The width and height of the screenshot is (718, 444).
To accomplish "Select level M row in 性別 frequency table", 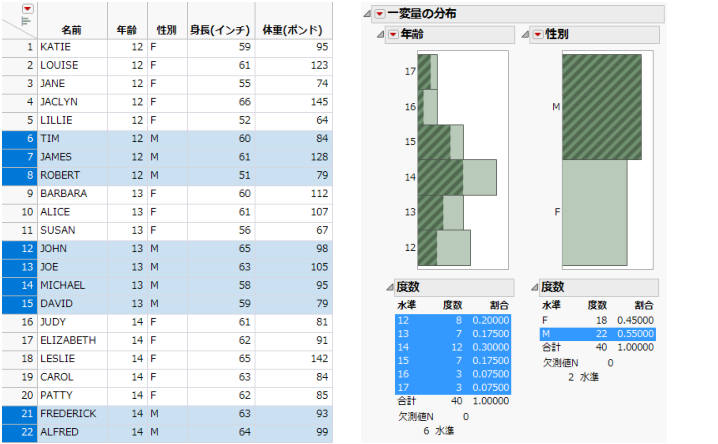I will point(598,334).
